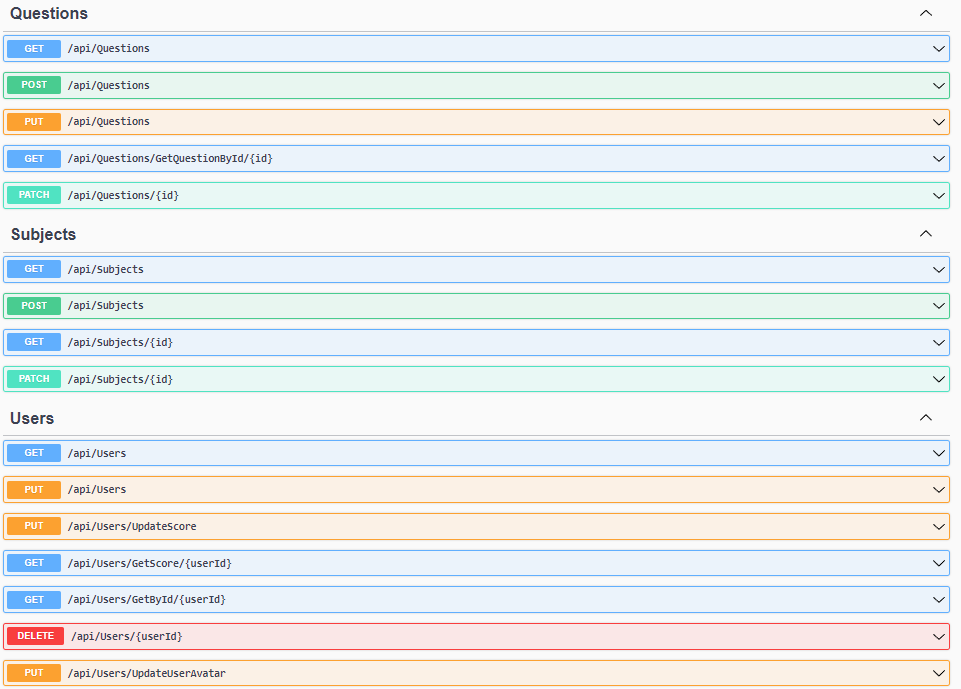The image size is (961, 689).
Task: Click the PUT badge for UpdateScore
Action: click(34, 526)
